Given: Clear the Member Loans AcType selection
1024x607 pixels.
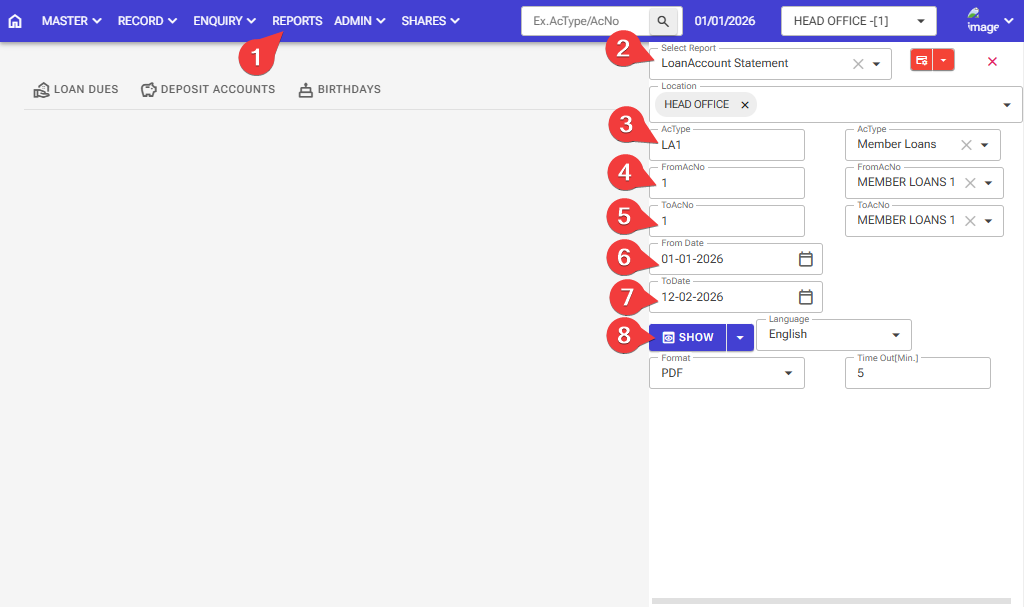Looking at the screenshot, I should tap(965, 145).
